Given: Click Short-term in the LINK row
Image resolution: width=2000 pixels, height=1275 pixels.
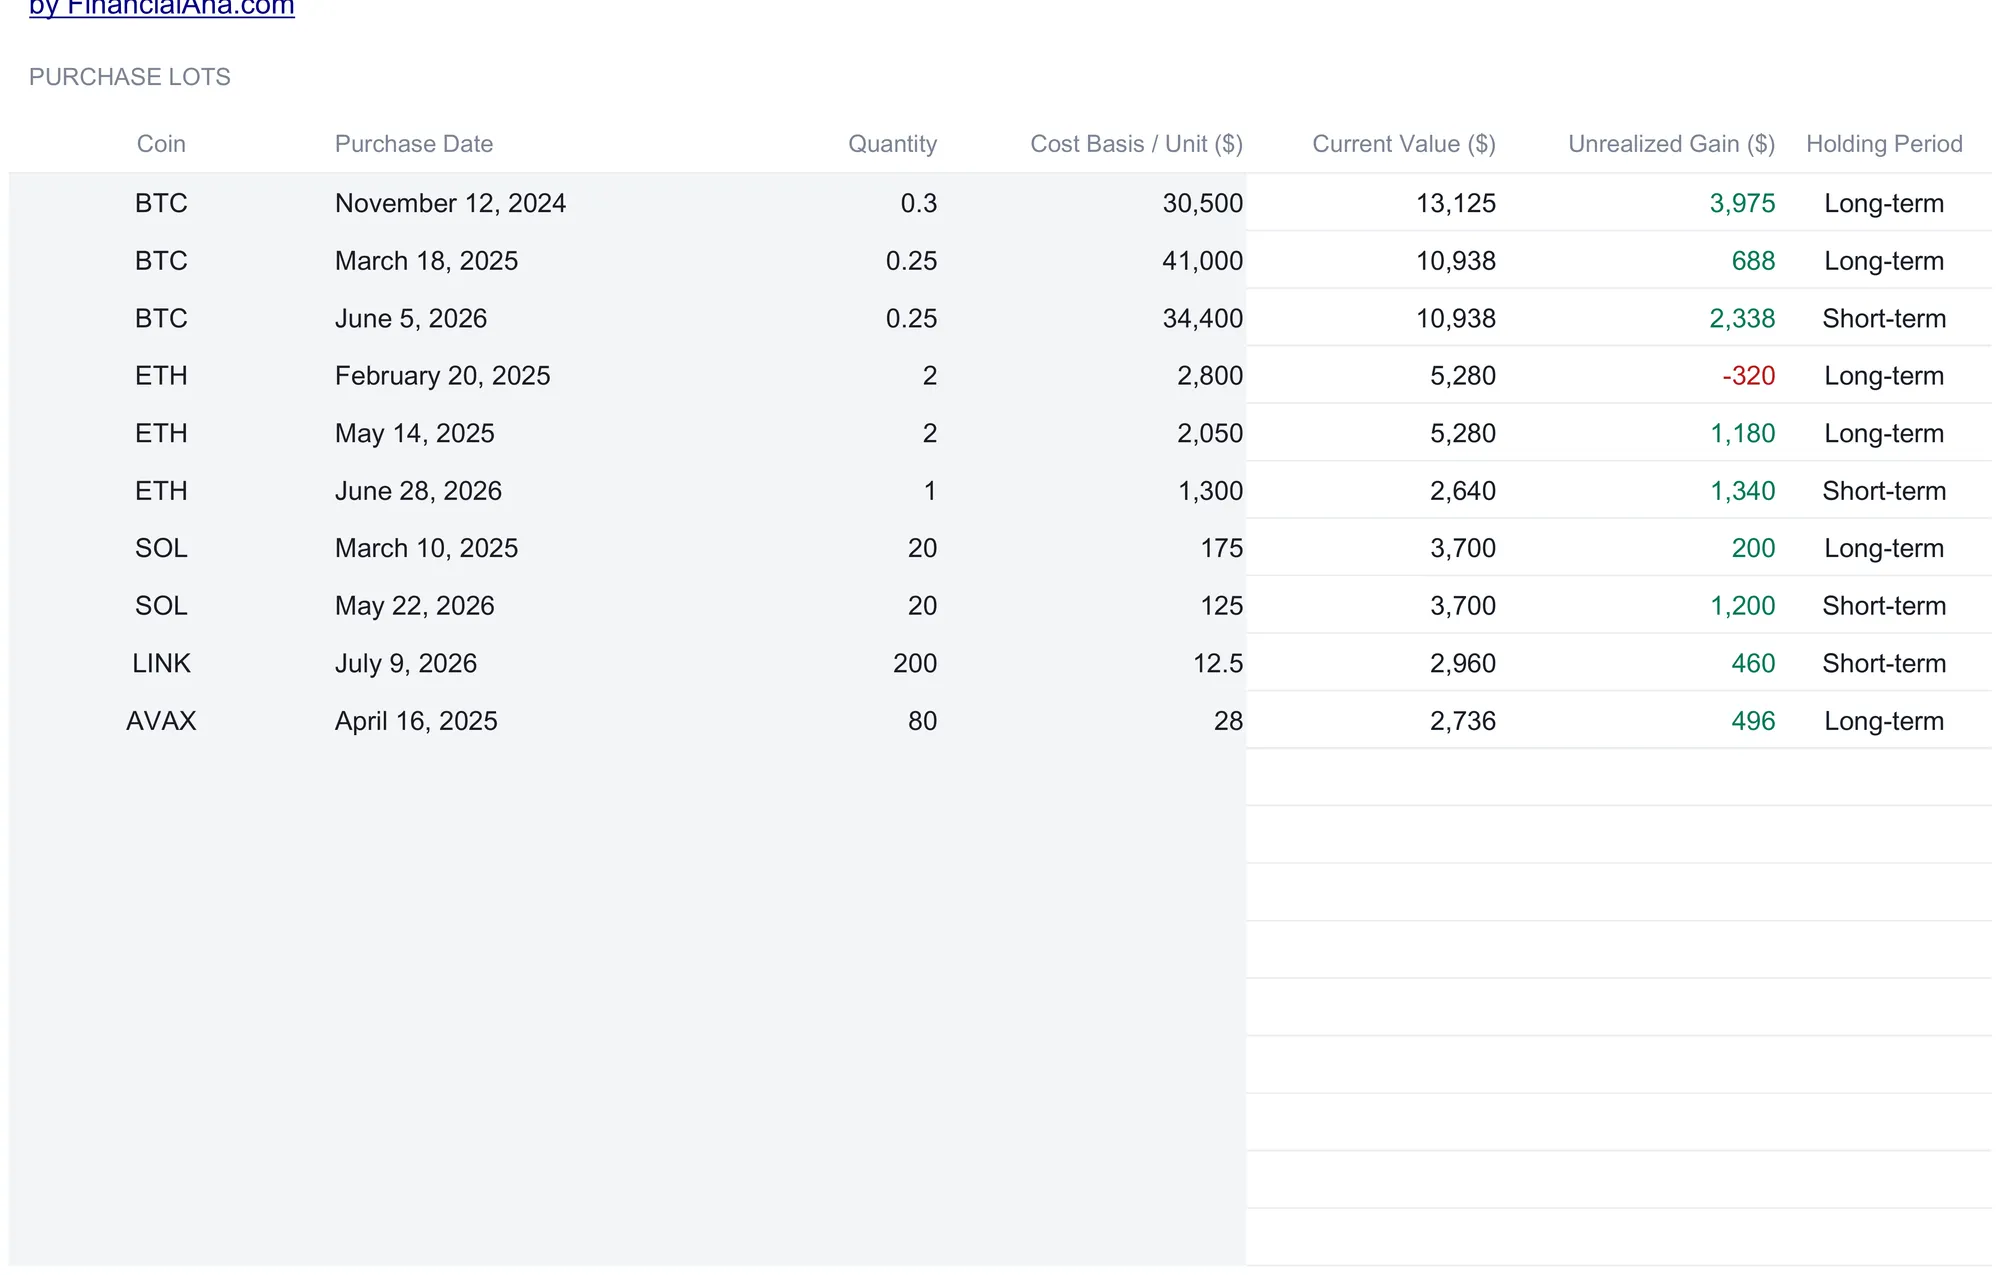Looking at the screenshot, I should [x=1884, y=663].
